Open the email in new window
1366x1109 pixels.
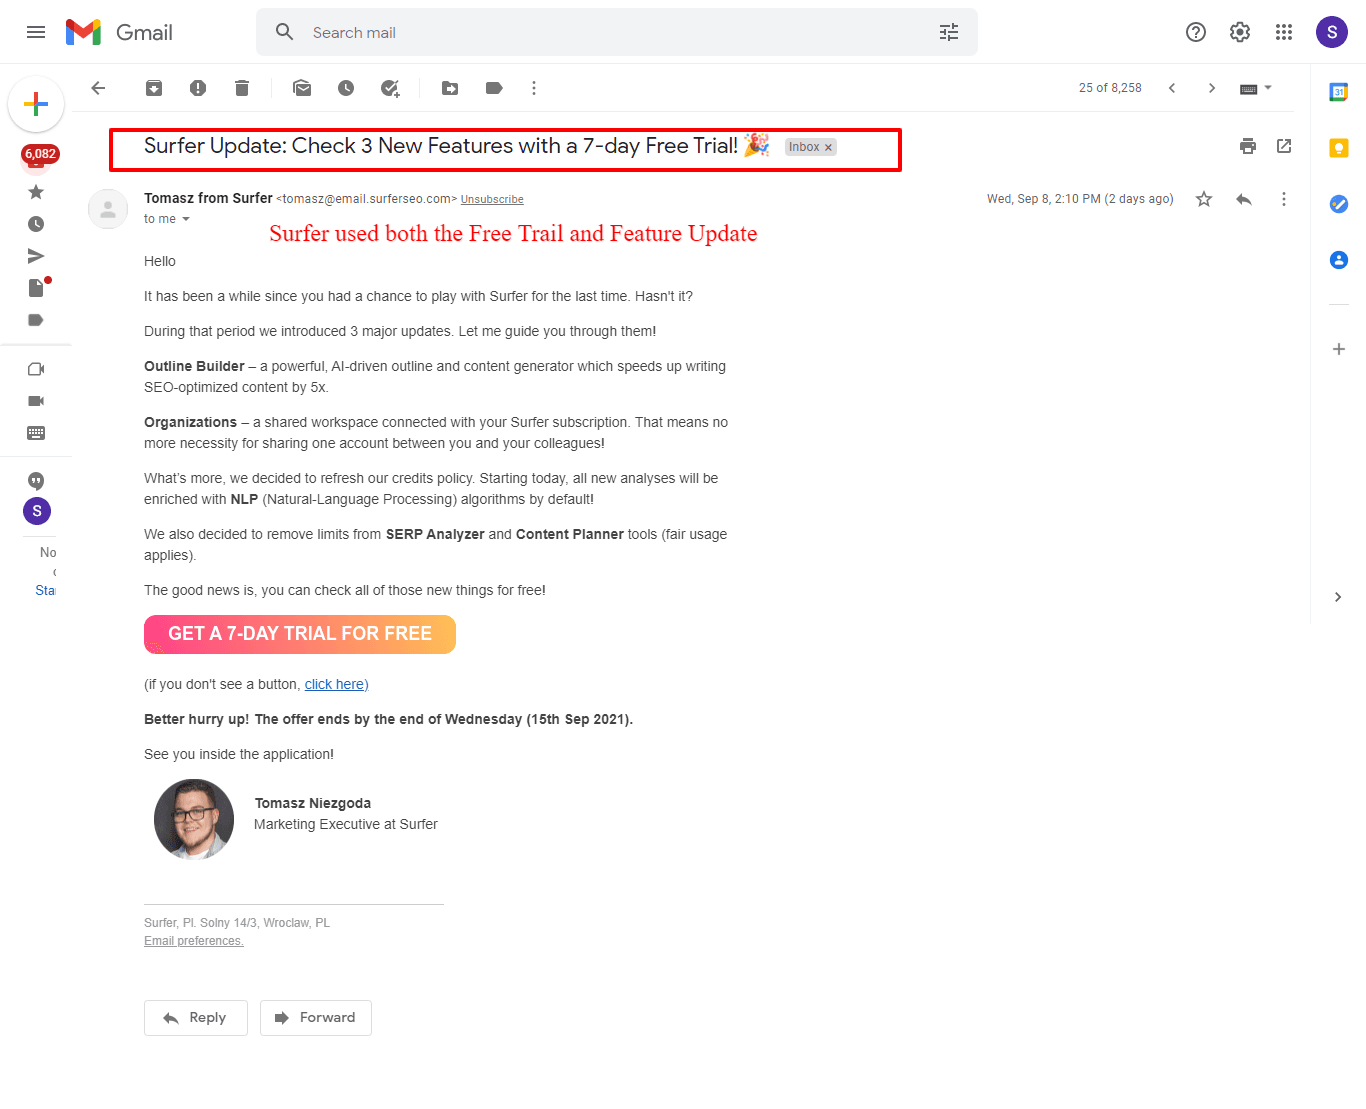pos(1284,146)
